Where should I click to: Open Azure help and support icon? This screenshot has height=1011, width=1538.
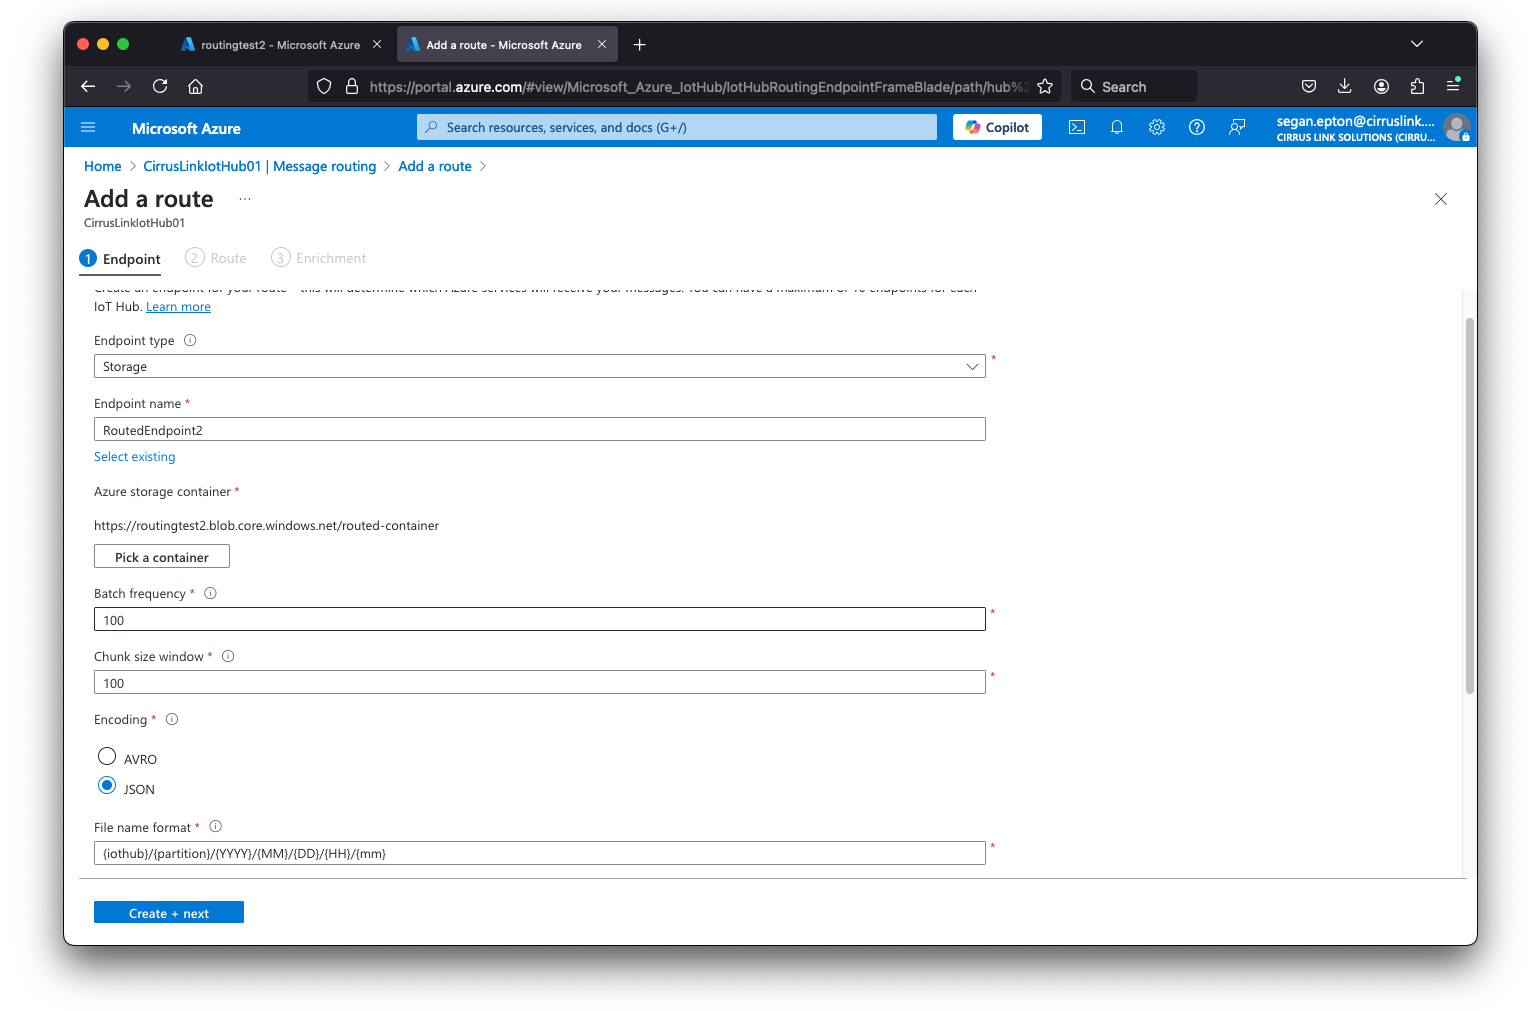(1197, 127)
